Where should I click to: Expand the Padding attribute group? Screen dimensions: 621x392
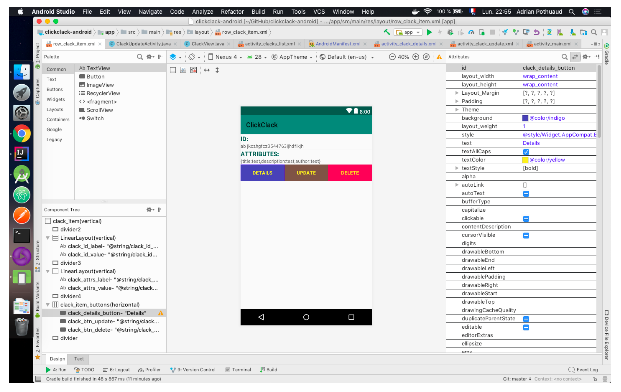(457, 101)
